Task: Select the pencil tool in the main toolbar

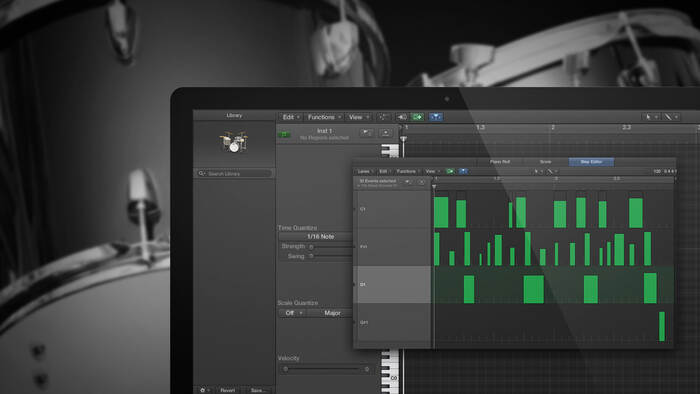Action: 668,117
